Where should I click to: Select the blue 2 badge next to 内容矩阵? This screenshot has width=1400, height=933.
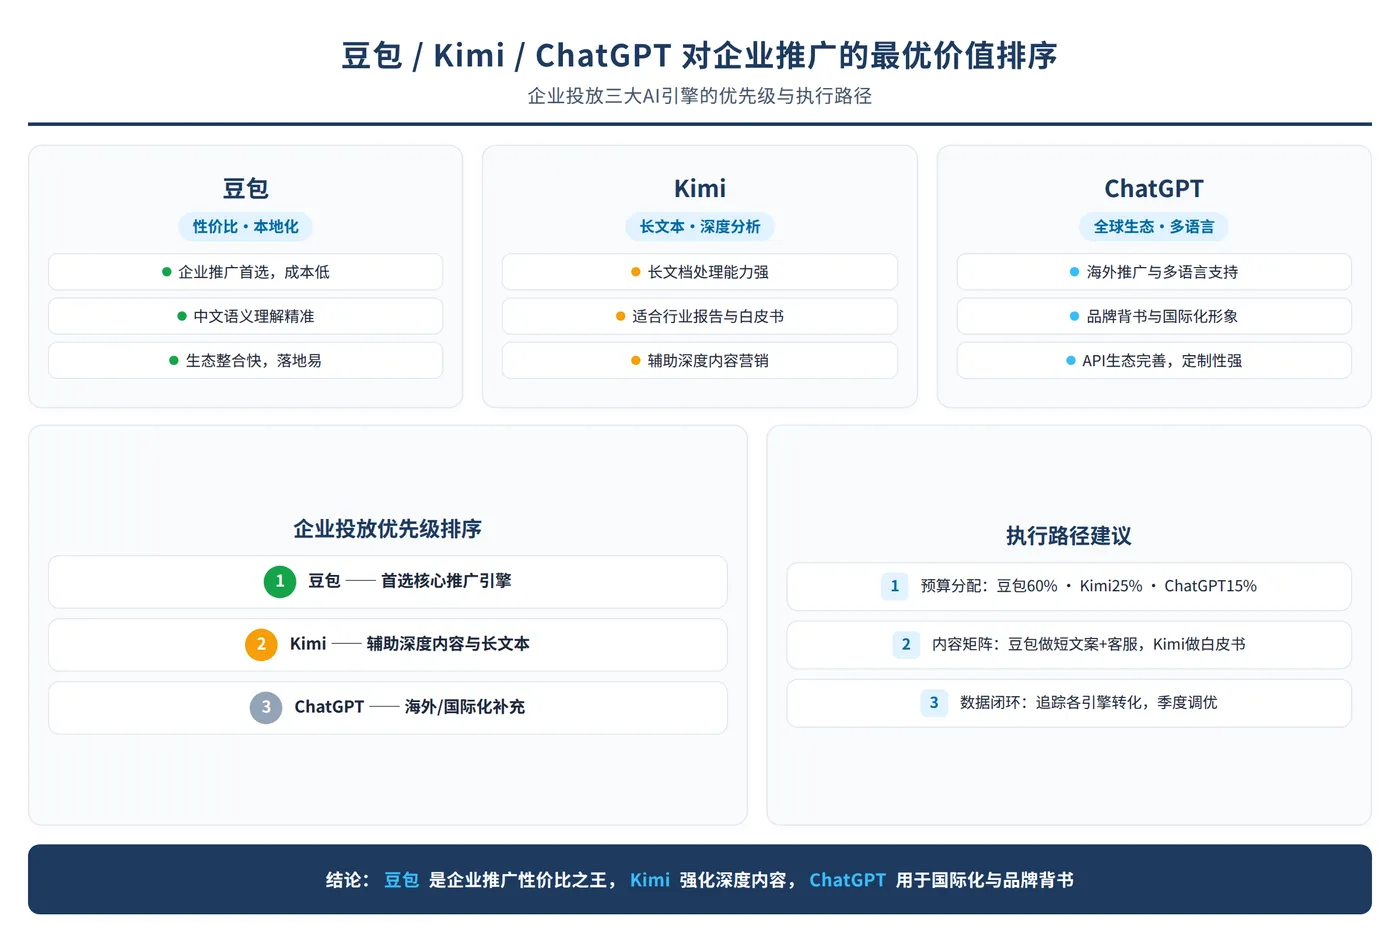point(906,644)
